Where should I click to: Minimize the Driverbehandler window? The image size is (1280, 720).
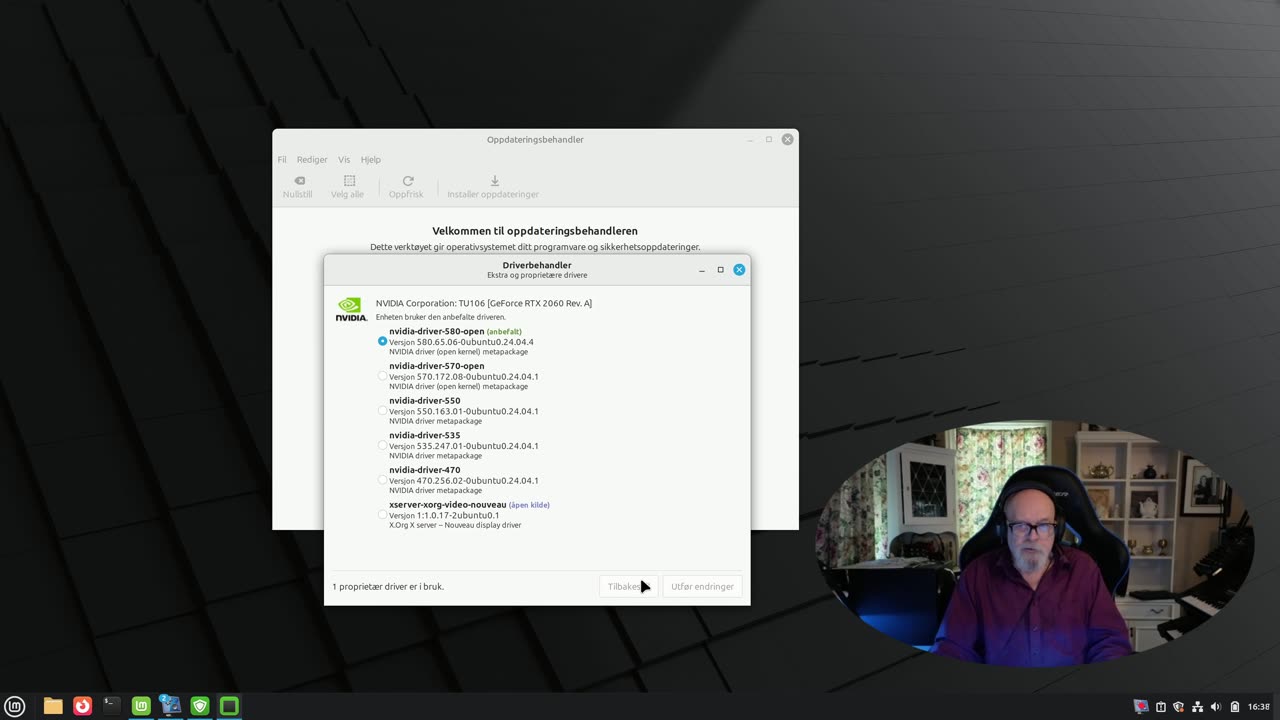702,269
